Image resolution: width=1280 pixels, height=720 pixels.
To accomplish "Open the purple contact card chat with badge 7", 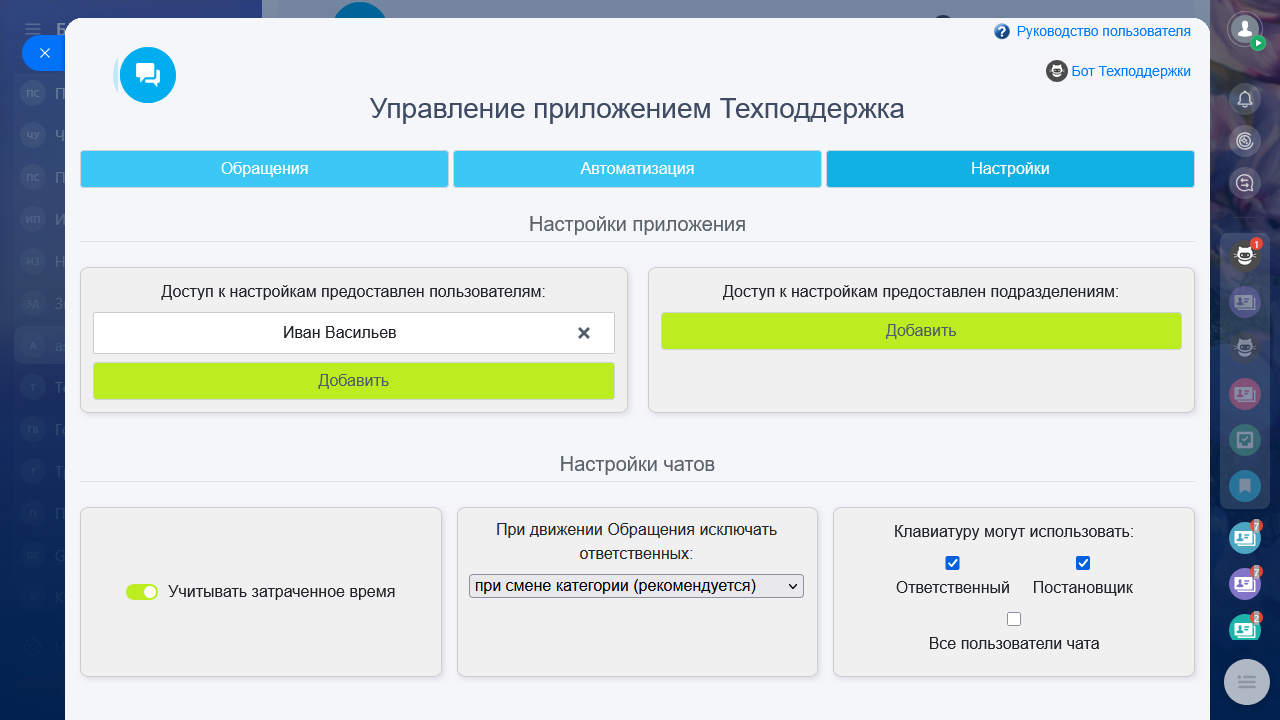I will click(x=1245, y=584).
